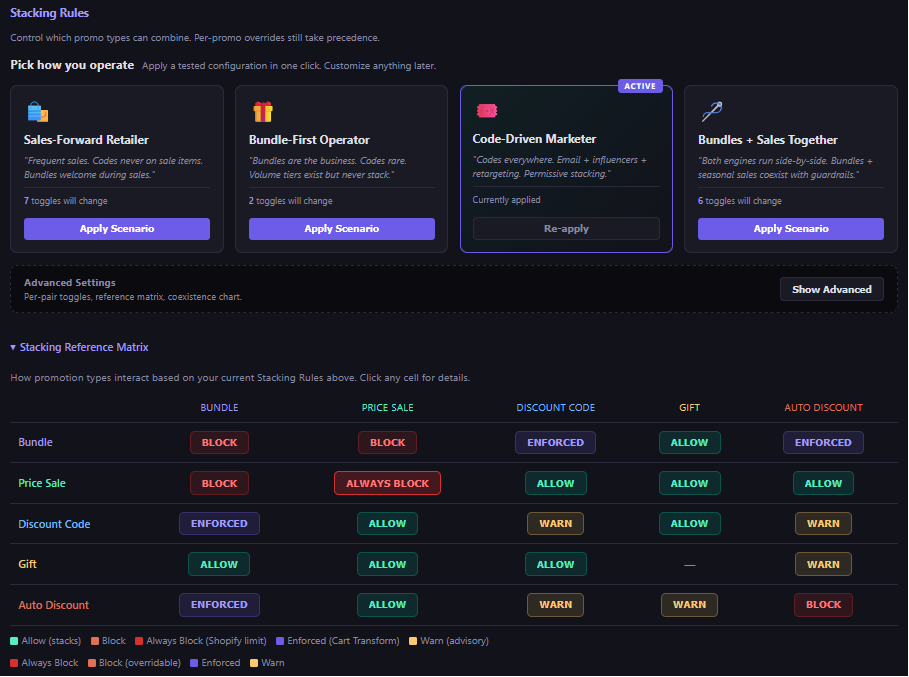Screen dimensions: 909x677
Task: Click the Block (overridable) legend swatch
Action: pos(92,663)
